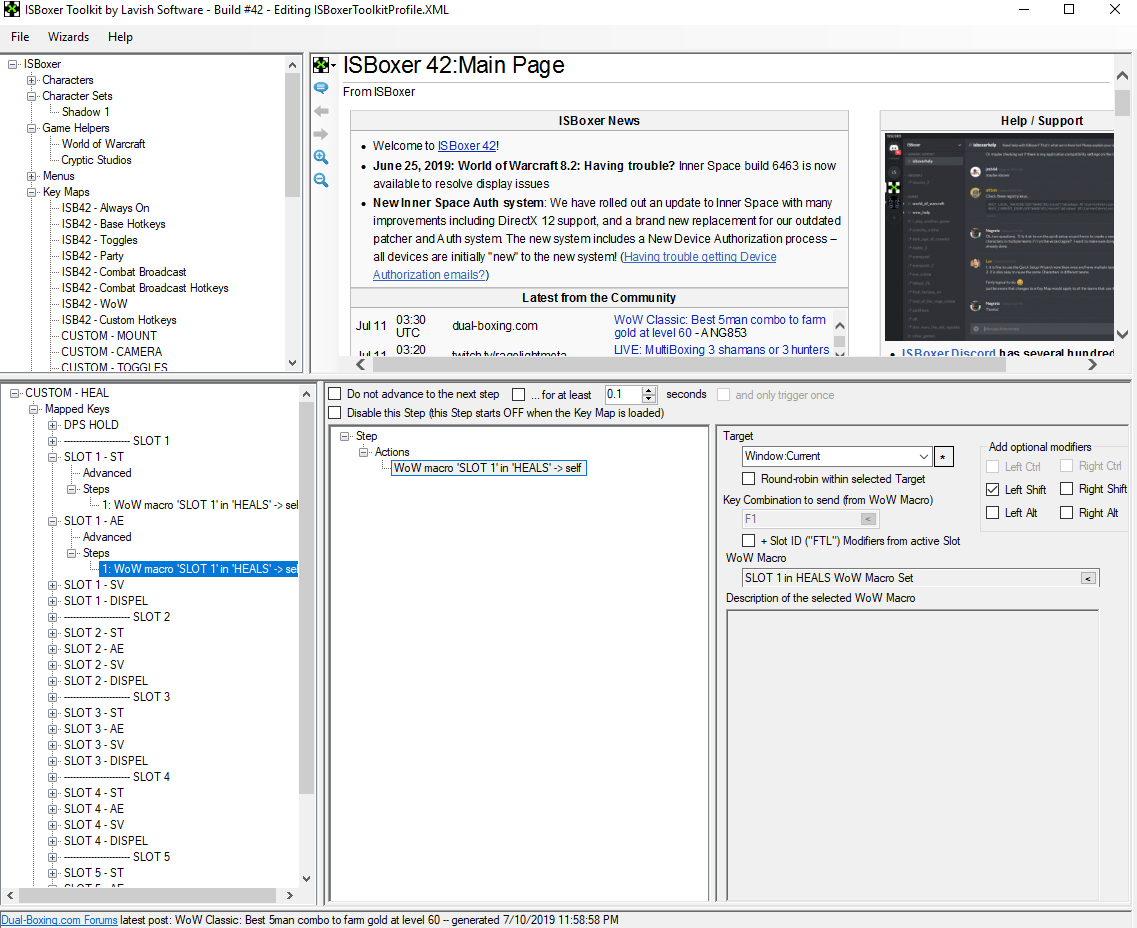Enable Round-robin within selected Target
This screenshot has width=1137, height=928.
(748, 479)
